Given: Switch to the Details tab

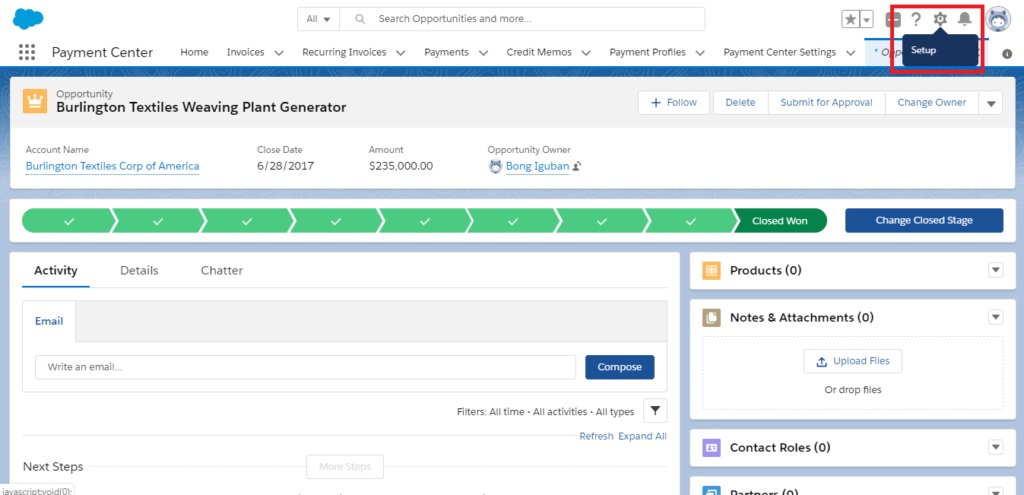Looking at the screenshot, I should pyautogui.click(x=139, y=270).
